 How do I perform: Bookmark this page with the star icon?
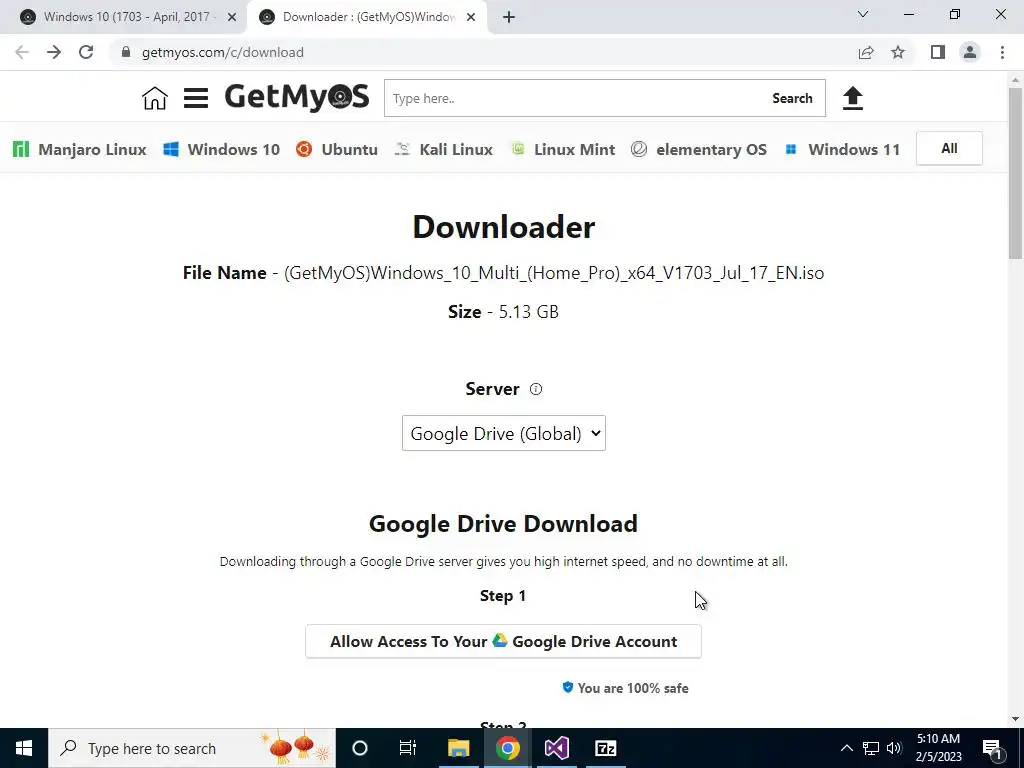coord(898,52)
